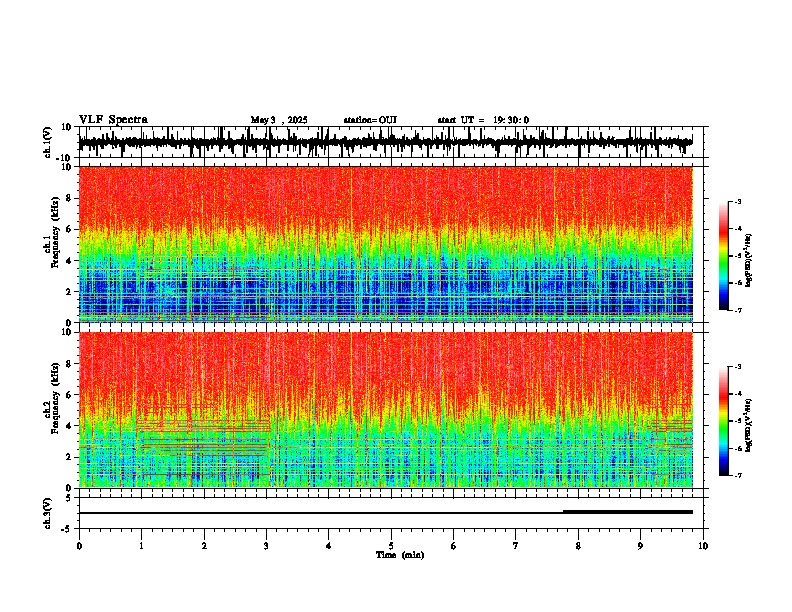Click the "-3" tick on ch.1 colorbar
Viewport: 792px width, 612px height.
[x=738, y=202]
